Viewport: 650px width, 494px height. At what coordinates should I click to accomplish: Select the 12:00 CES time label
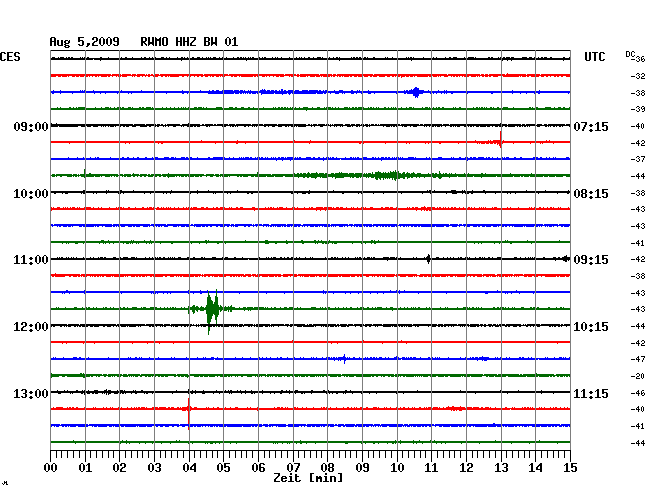[31, 327]
